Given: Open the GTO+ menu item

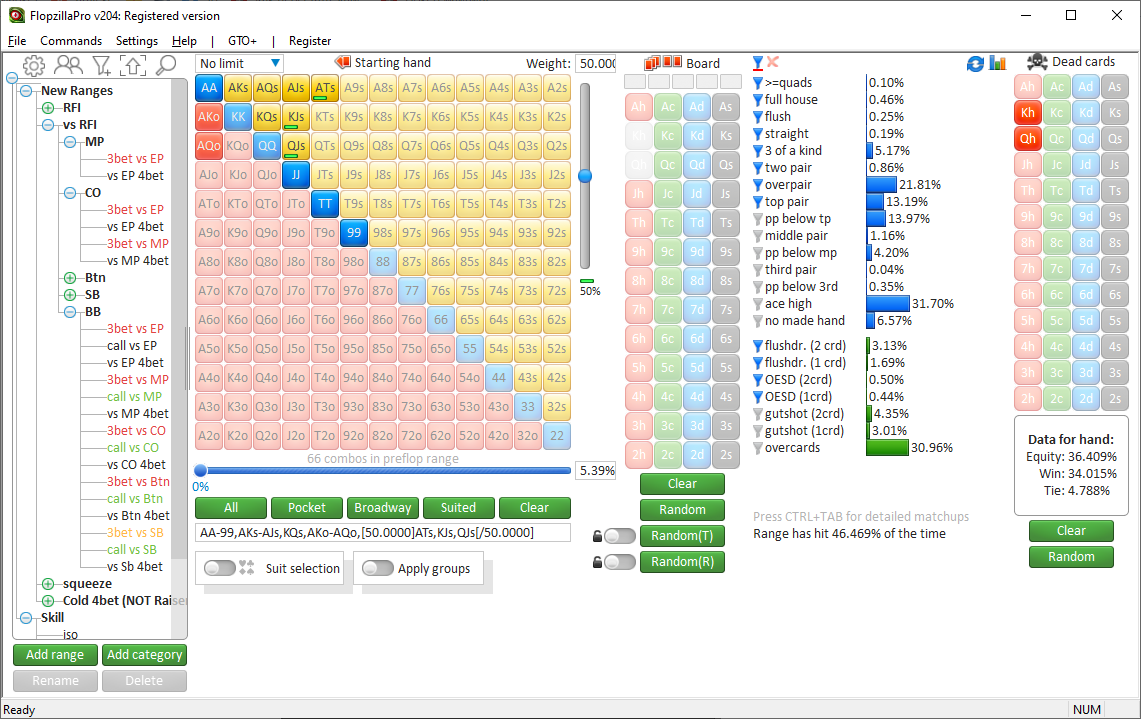Looking at the screenshot, I should pyautogui.click(x=242, y=41).
